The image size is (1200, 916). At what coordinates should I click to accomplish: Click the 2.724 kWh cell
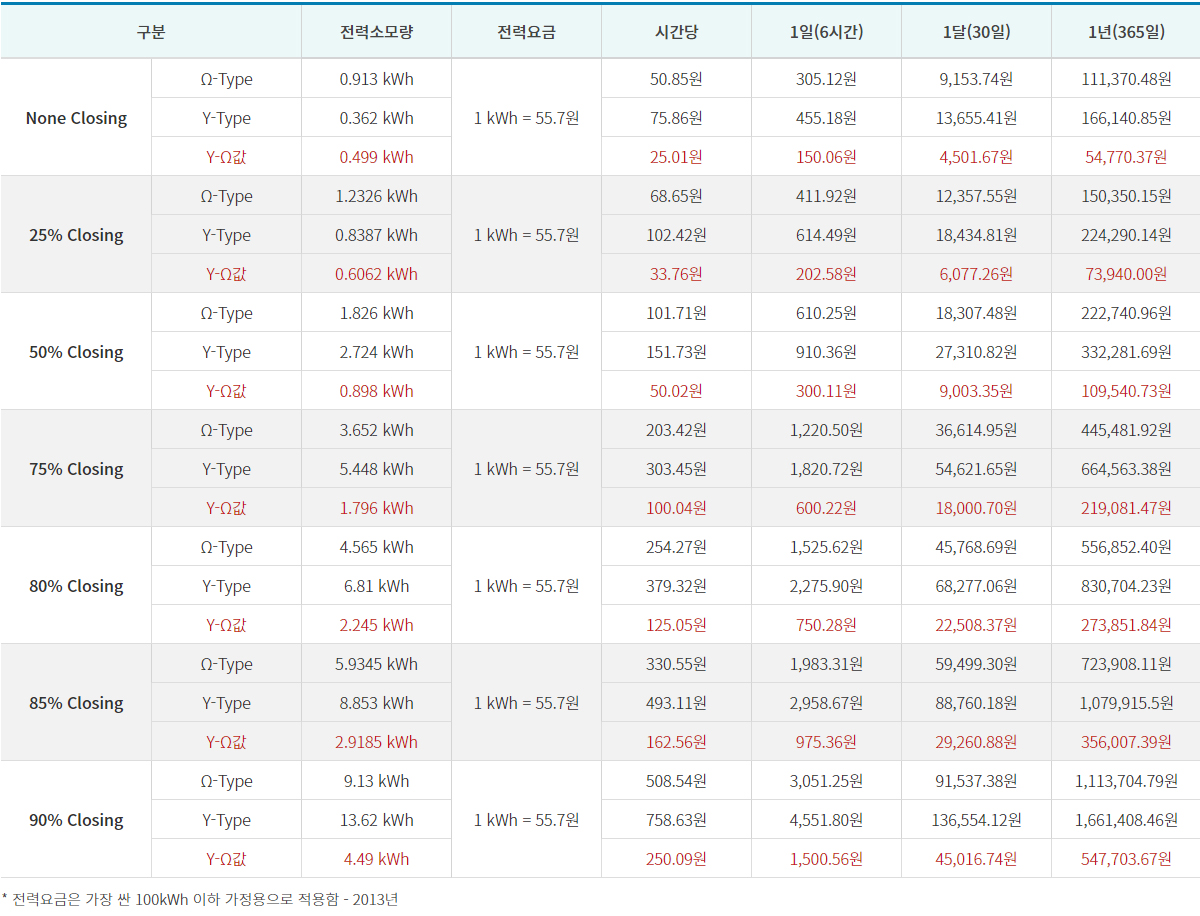coord(376,352)
